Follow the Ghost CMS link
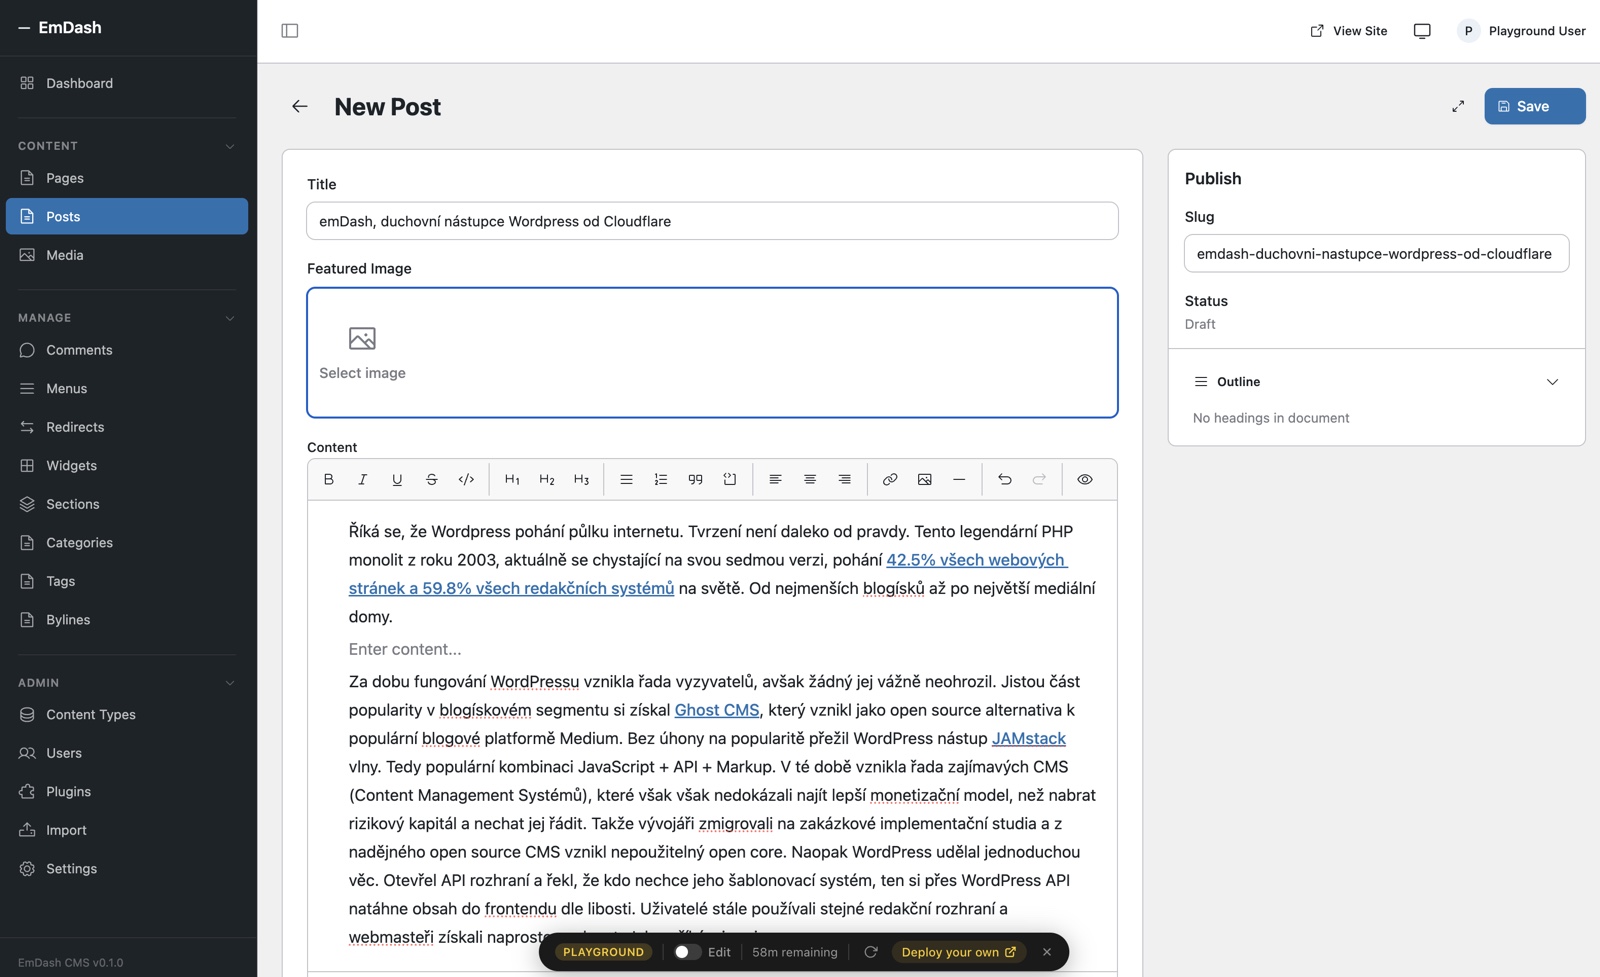Screen dimensions: 1600x977 (717, 710)
